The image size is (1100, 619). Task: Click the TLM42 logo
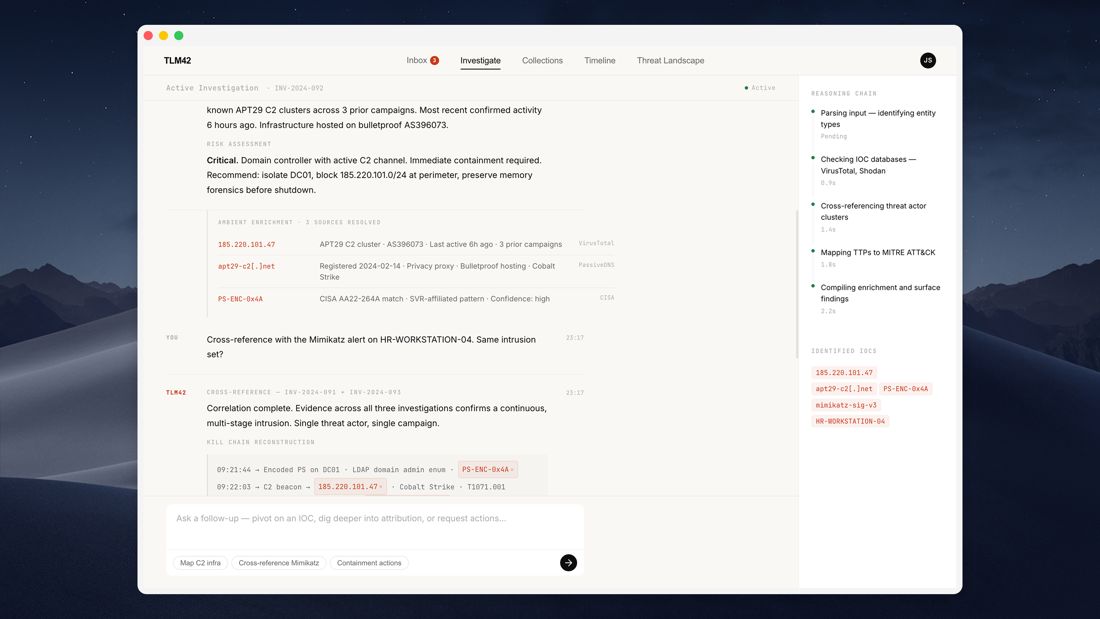(177, 60)
